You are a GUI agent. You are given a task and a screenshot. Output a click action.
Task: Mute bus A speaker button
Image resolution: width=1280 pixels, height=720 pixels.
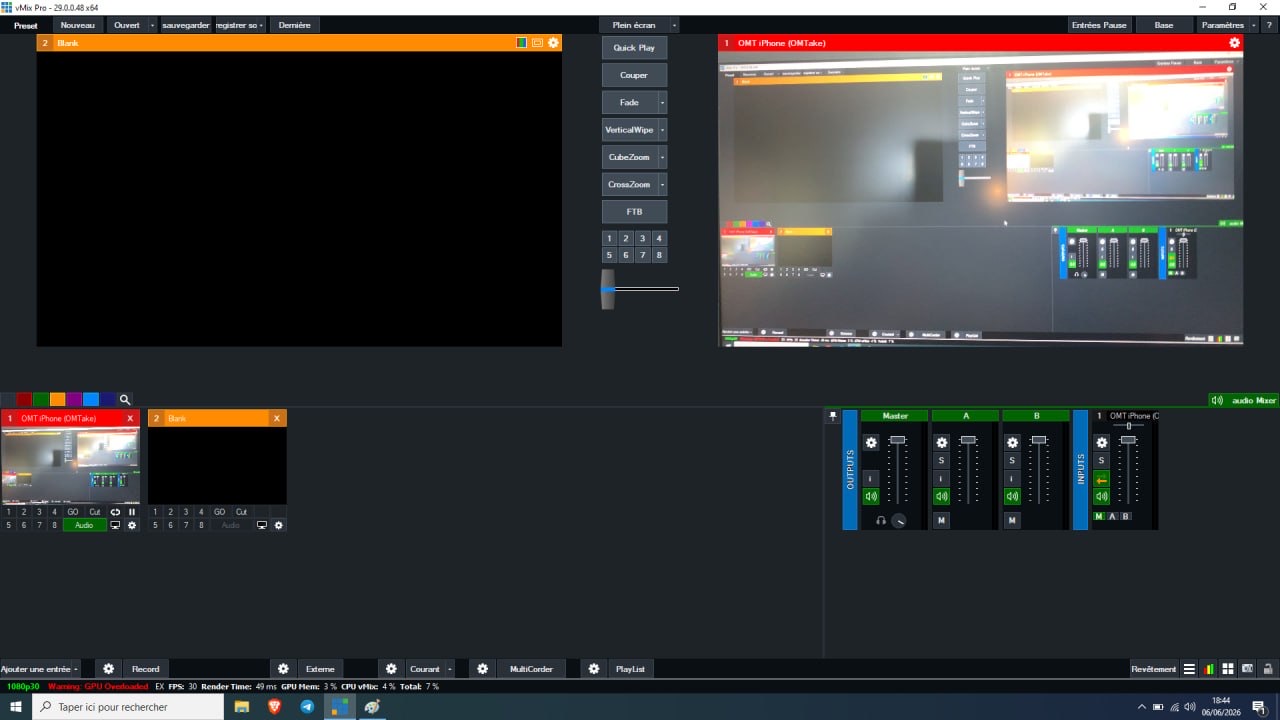tap(941, 496)
